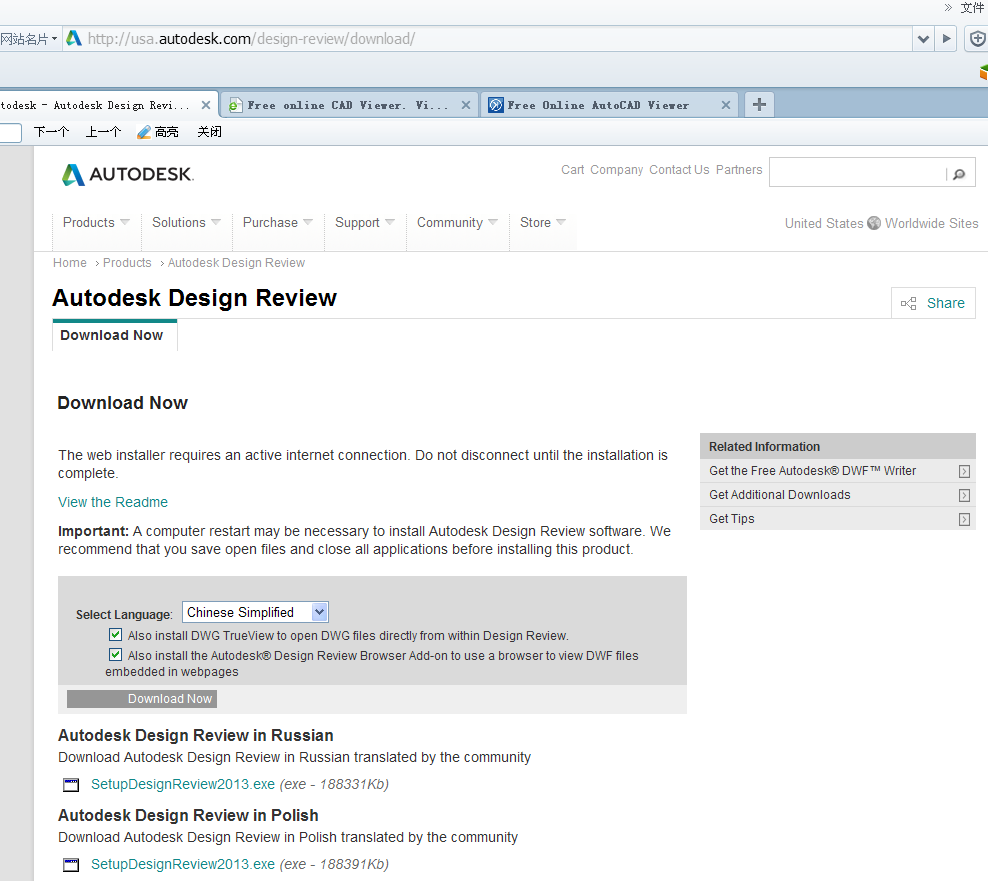
Task: Click the search magnifier icon in the header
Action: [x=959, y=174]
